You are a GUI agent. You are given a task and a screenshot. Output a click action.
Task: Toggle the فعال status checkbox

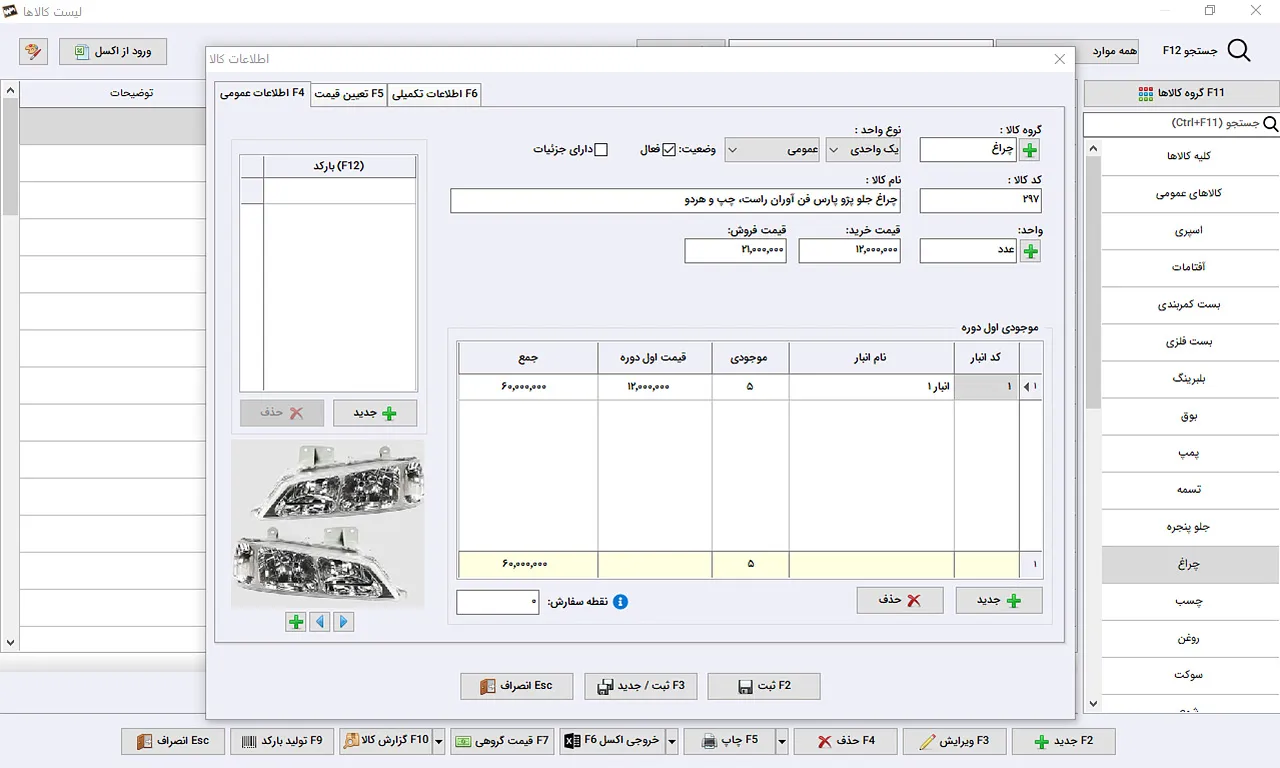pyautogui.click(x=670, y=150)
